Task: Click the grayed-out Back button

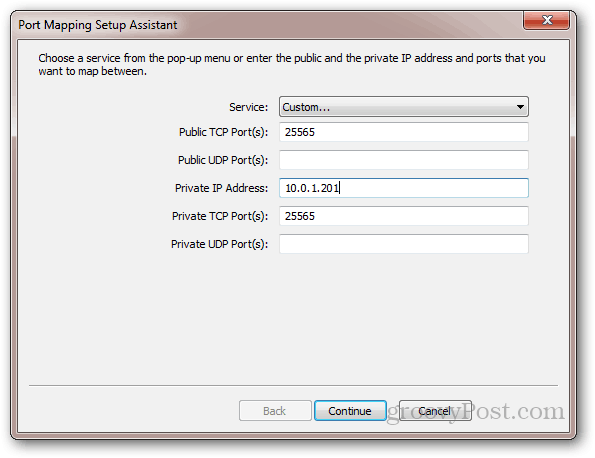Action: click(275, 411)
